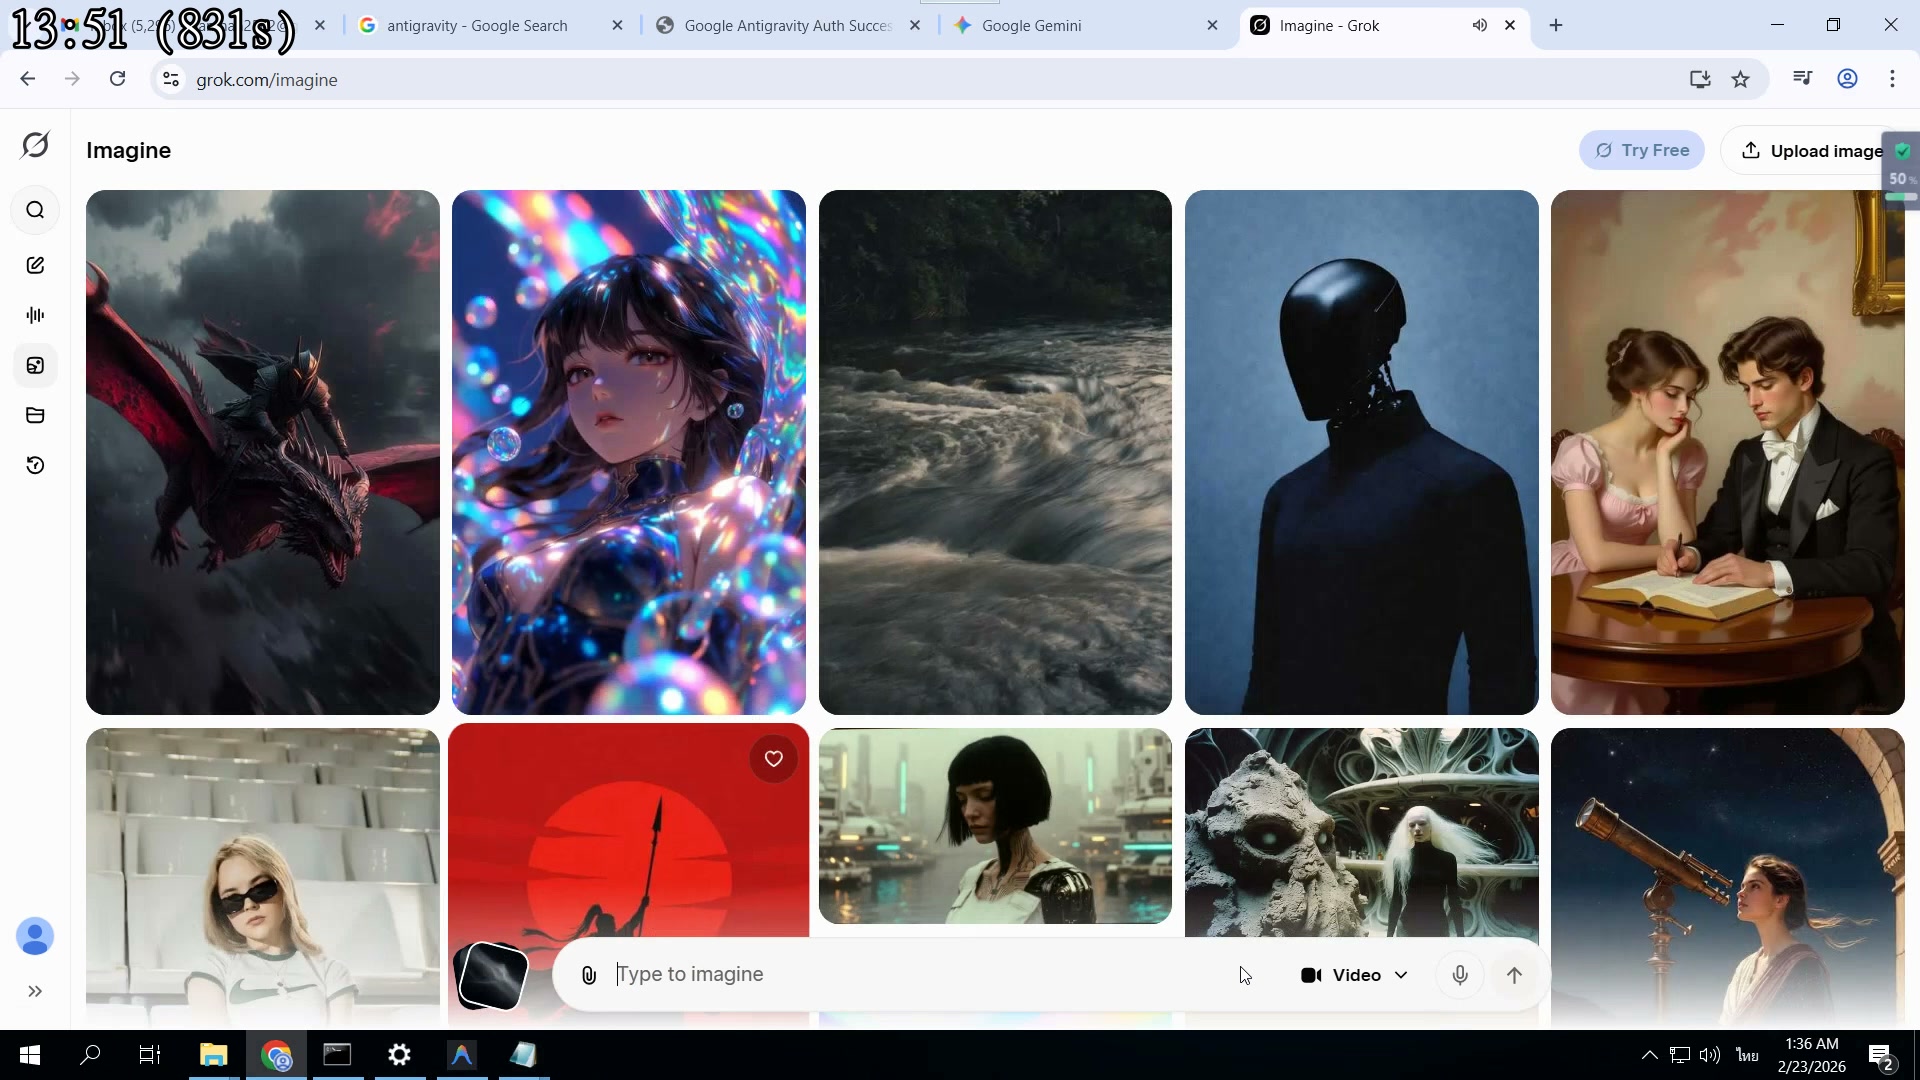Click the microphone dictation button
Screen dimensions: 1920x1080
point(1460,975)
